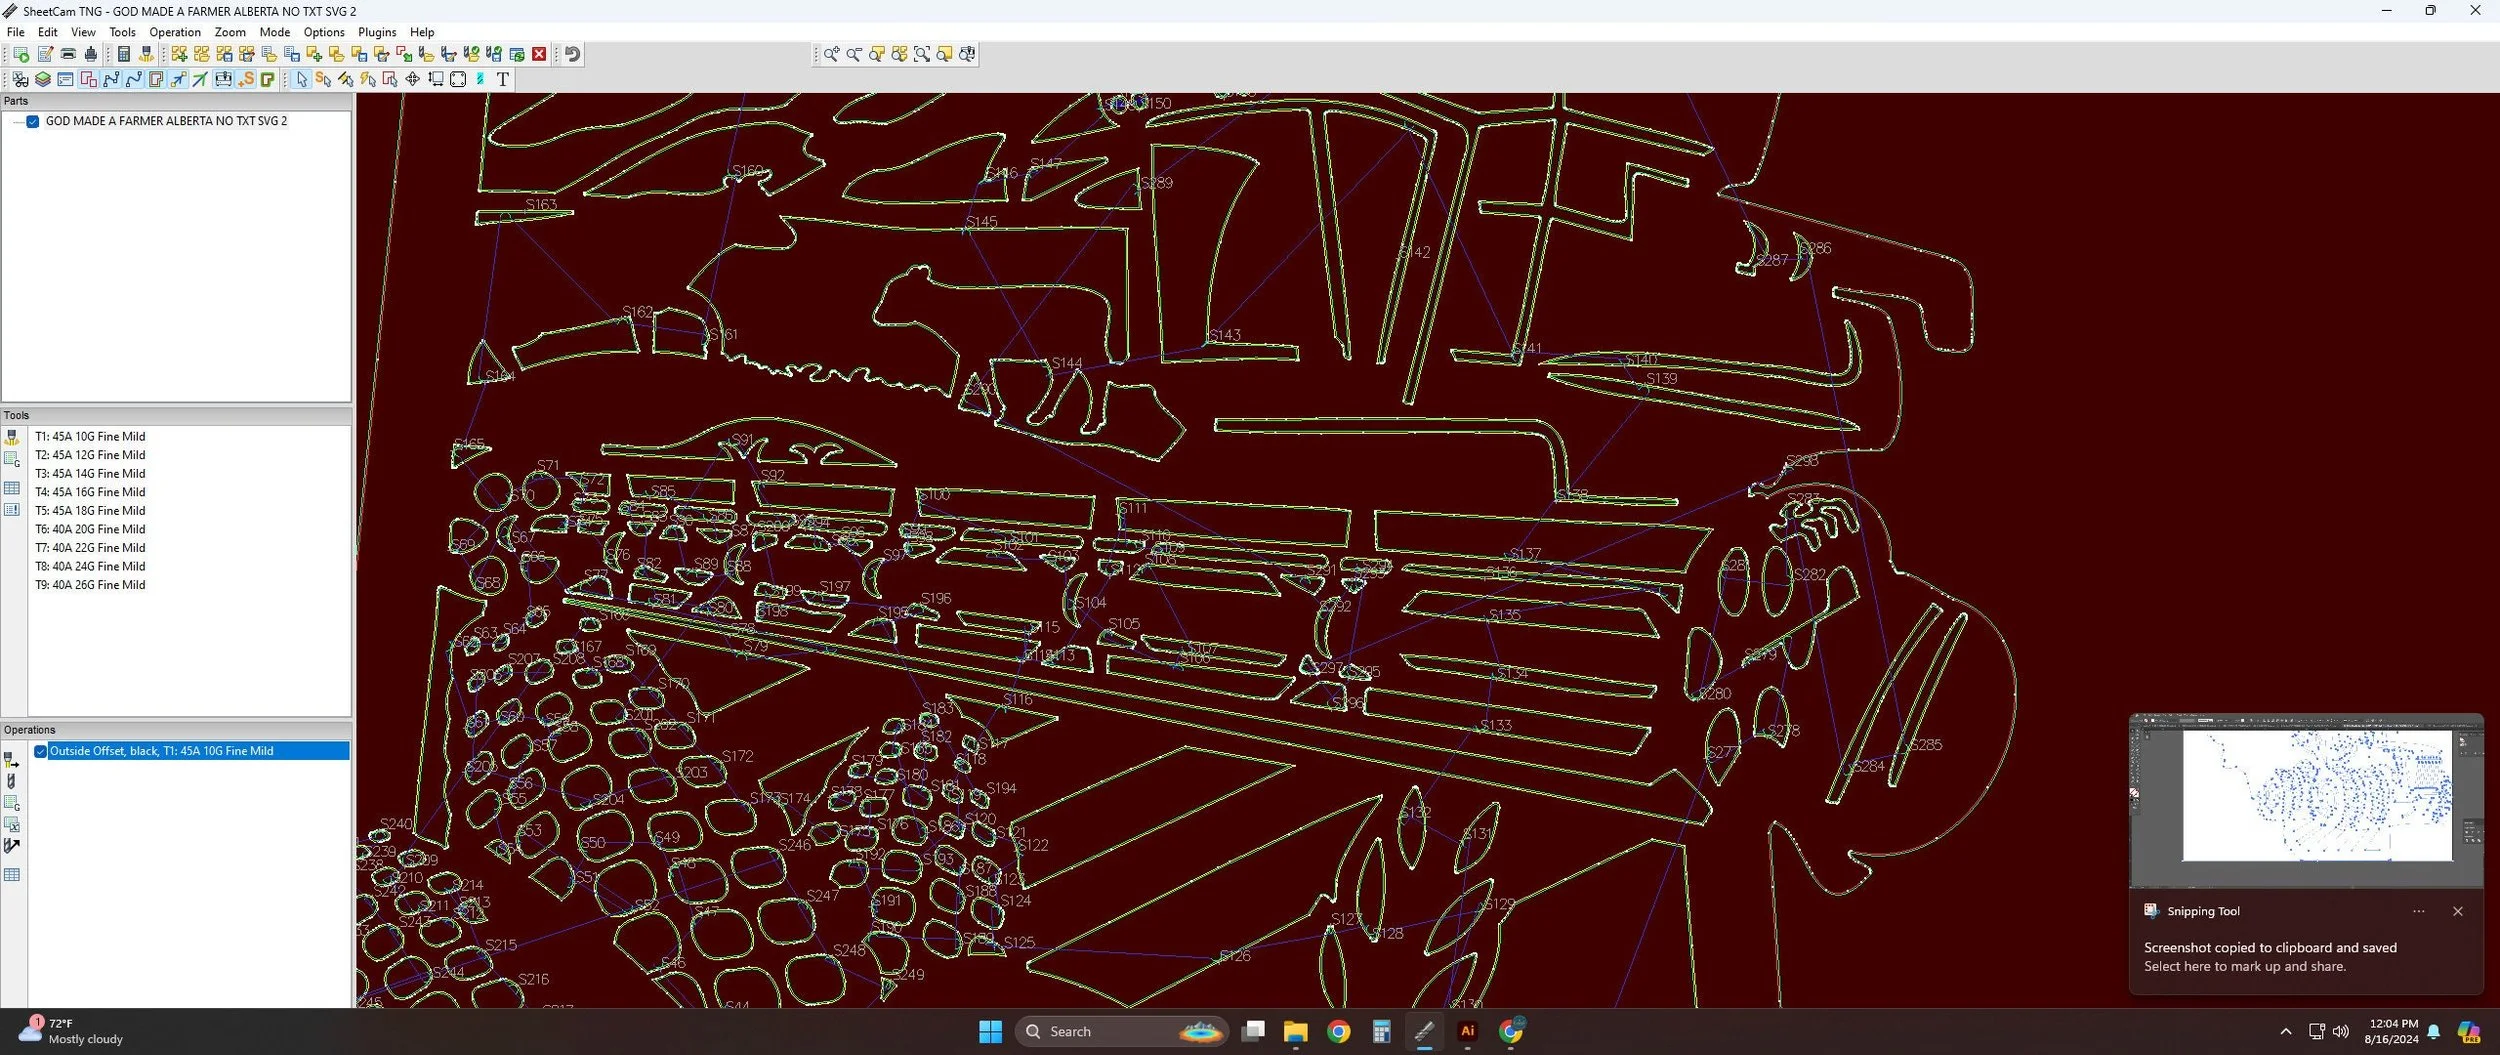Show hidden system tray icons chevron
Viewport: 2500px width, 1055px height.
2286,1032
